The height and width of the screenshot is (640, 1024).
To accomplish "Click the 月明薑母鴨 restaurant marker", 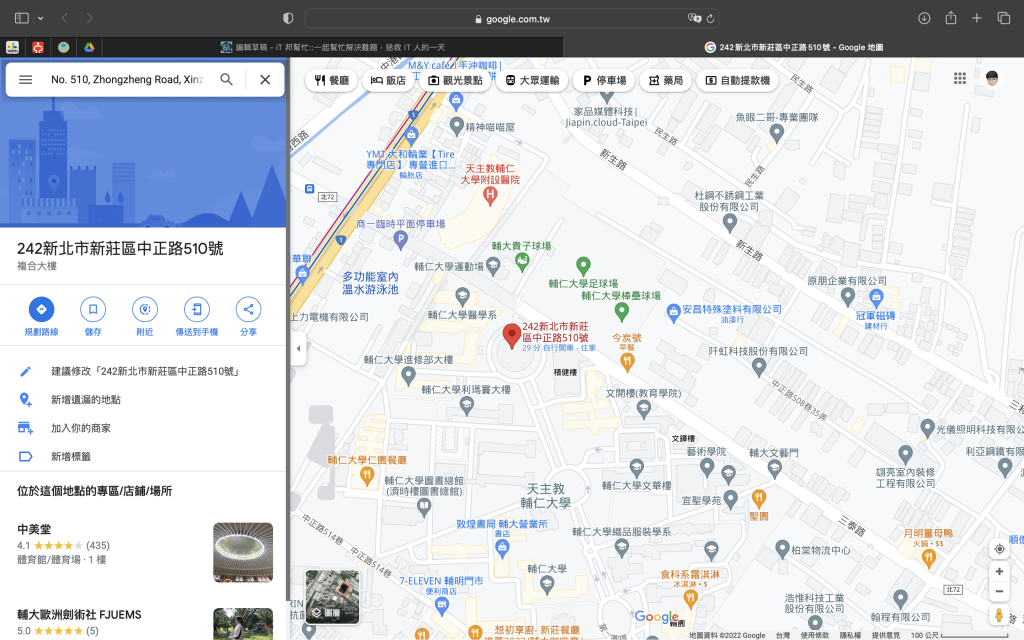I will (929, 558).
